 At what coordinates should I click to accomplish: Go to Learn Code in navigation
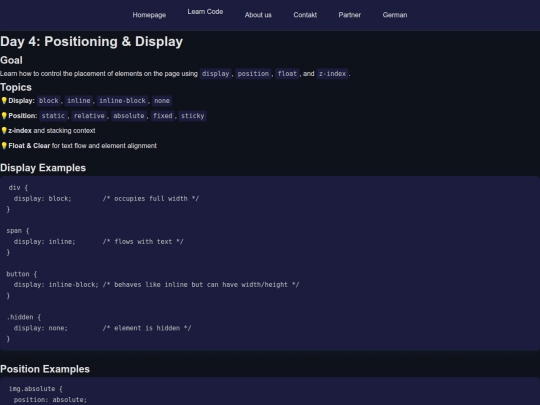click(205, 12)
